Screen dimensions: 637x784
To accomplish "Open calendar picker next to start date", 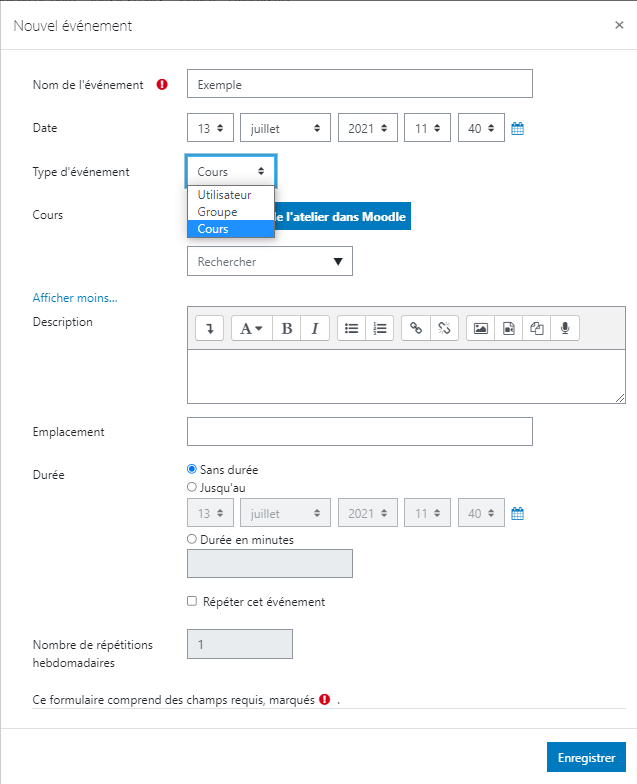I will (x=518, y=128).
